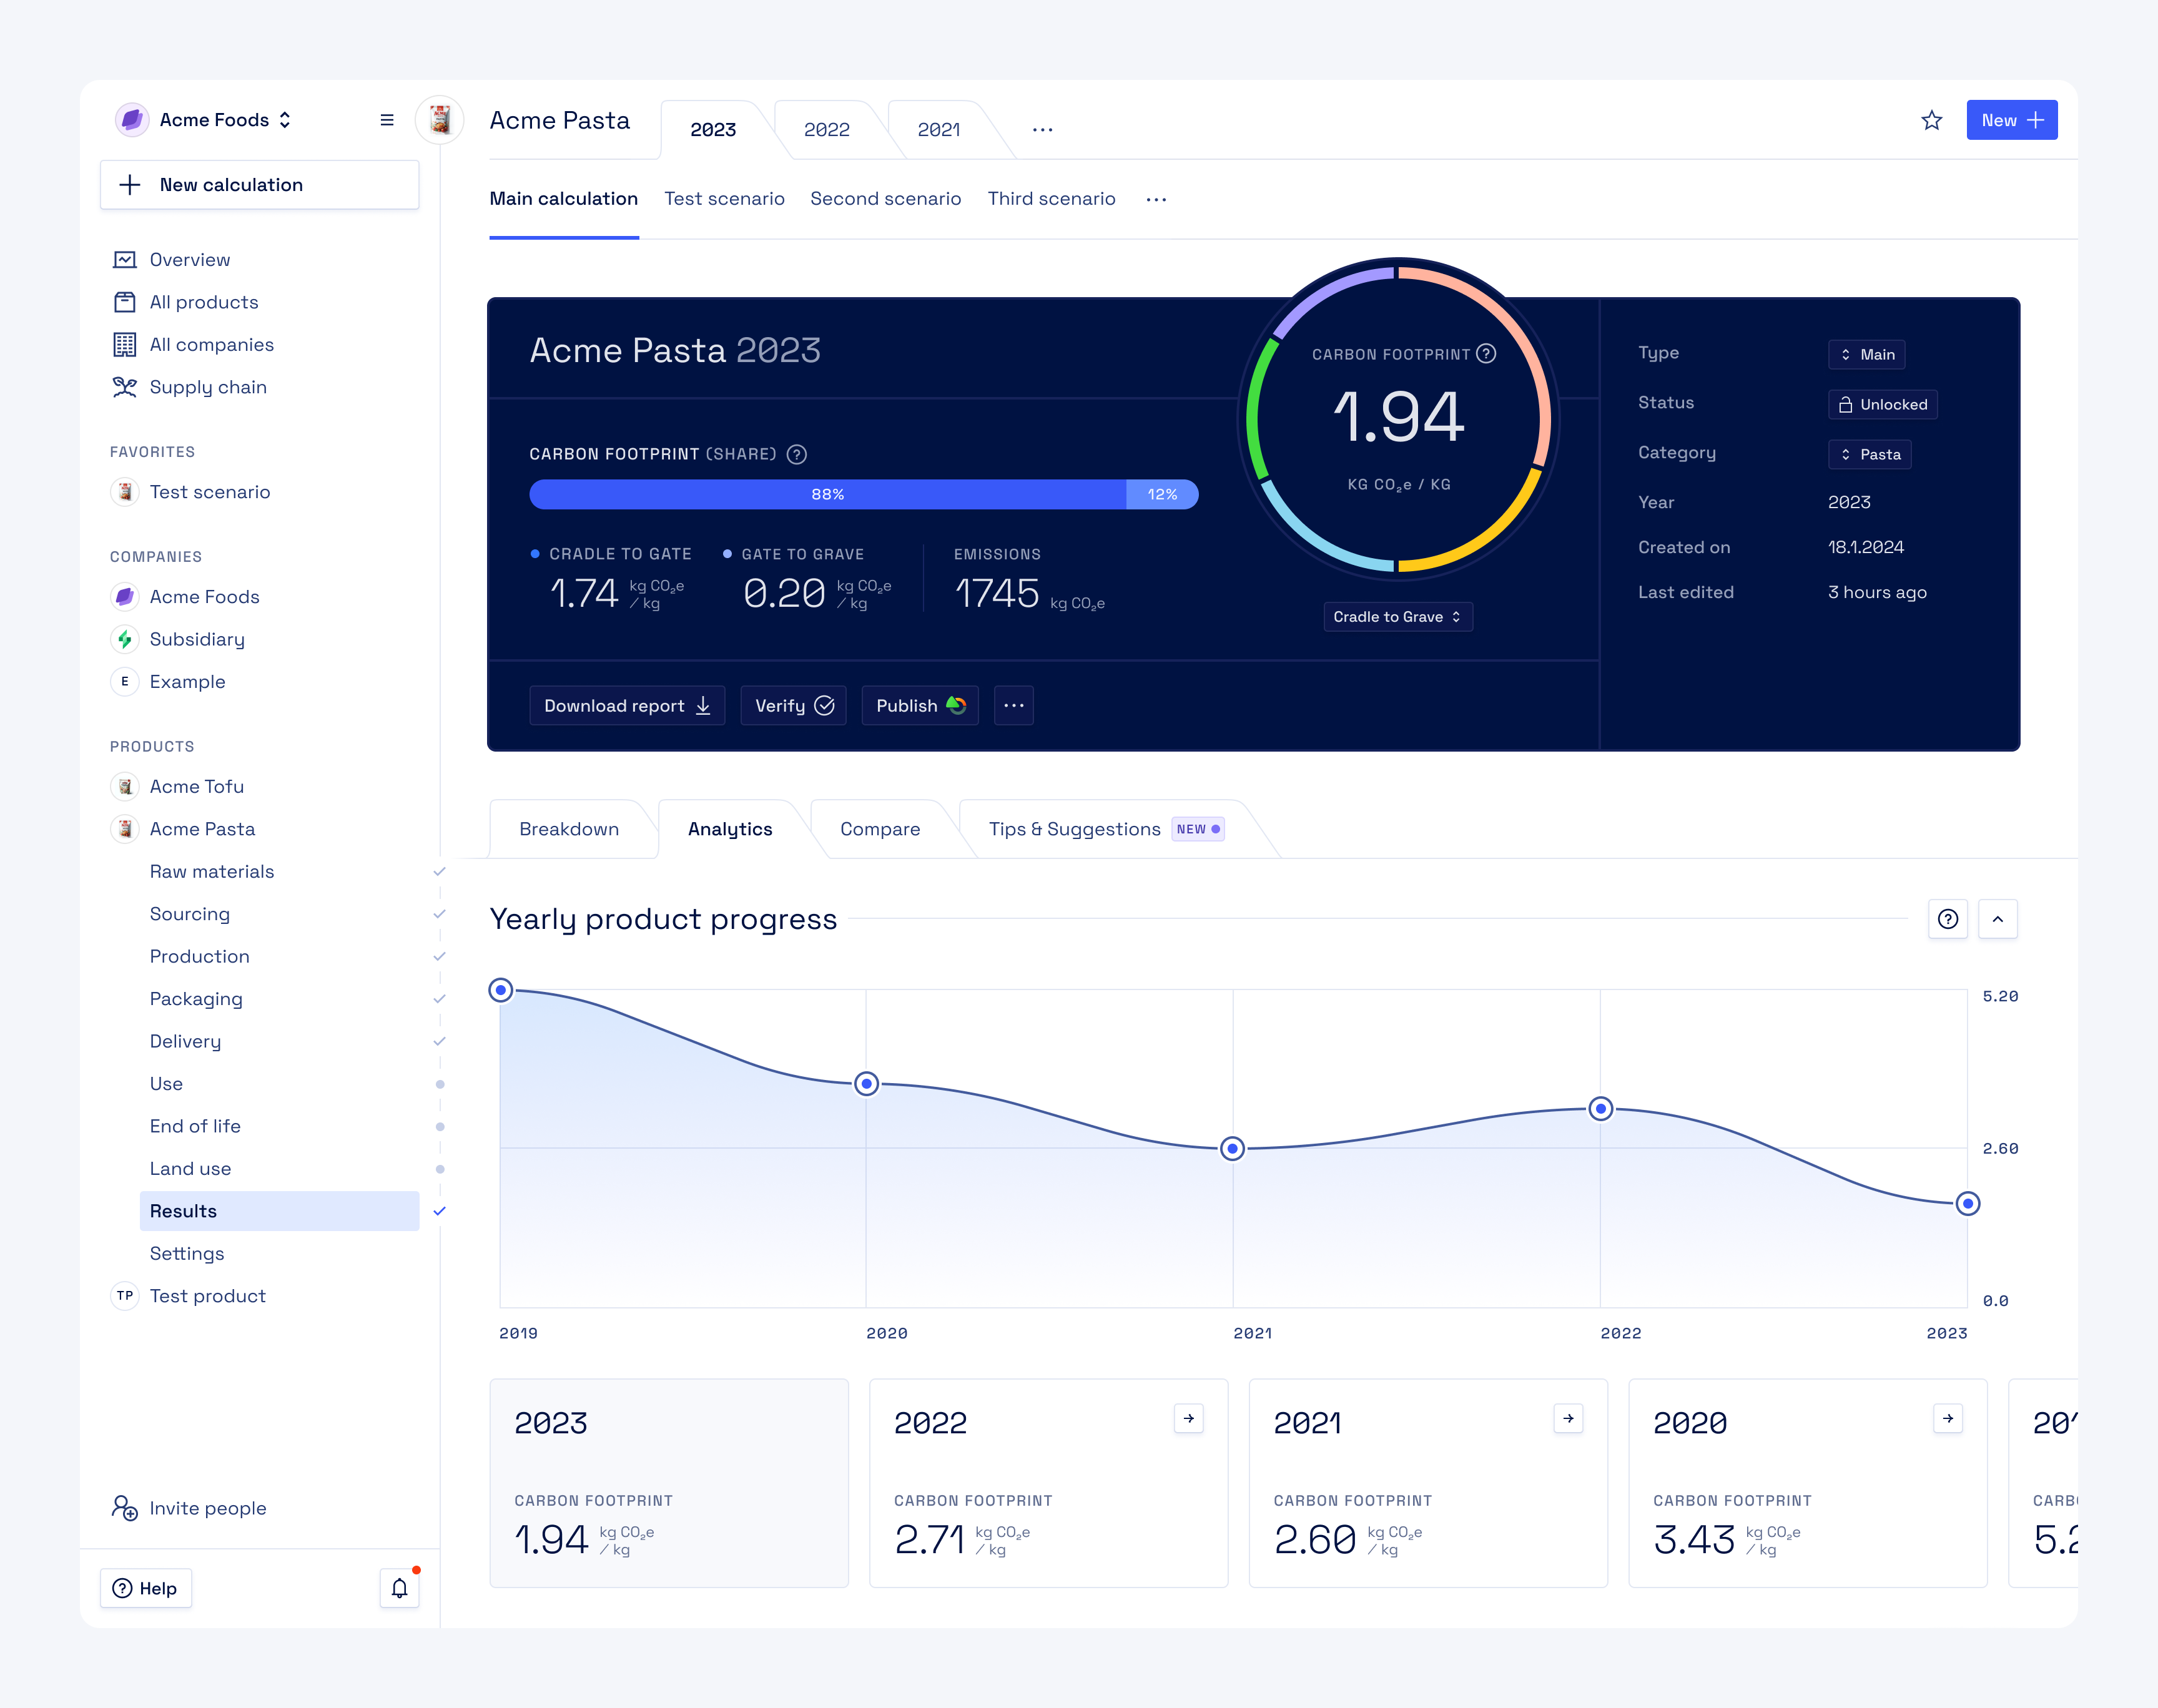Click the notification bell
Screen dimensions: 2158x1708
click(x=399, y=1588)
